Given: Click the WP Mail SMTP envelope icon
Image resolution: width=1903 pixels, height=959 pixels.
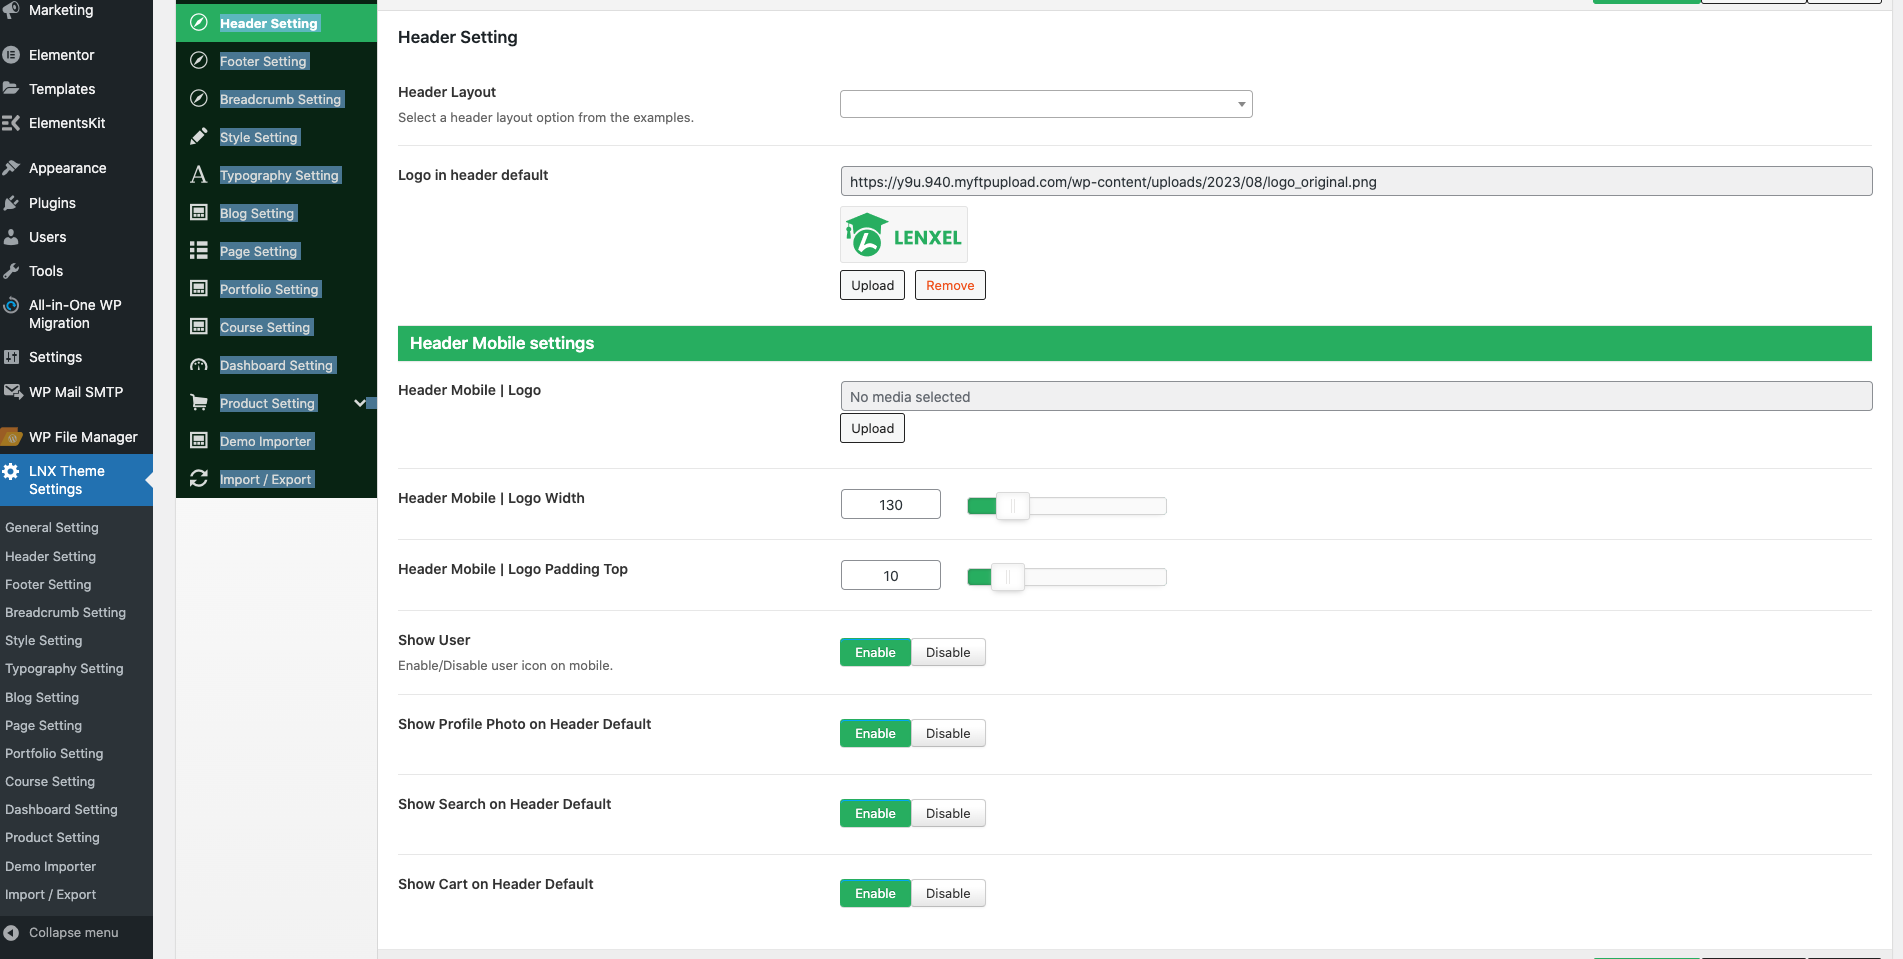Looking at the screenshot, I should (x=12, y=392).
